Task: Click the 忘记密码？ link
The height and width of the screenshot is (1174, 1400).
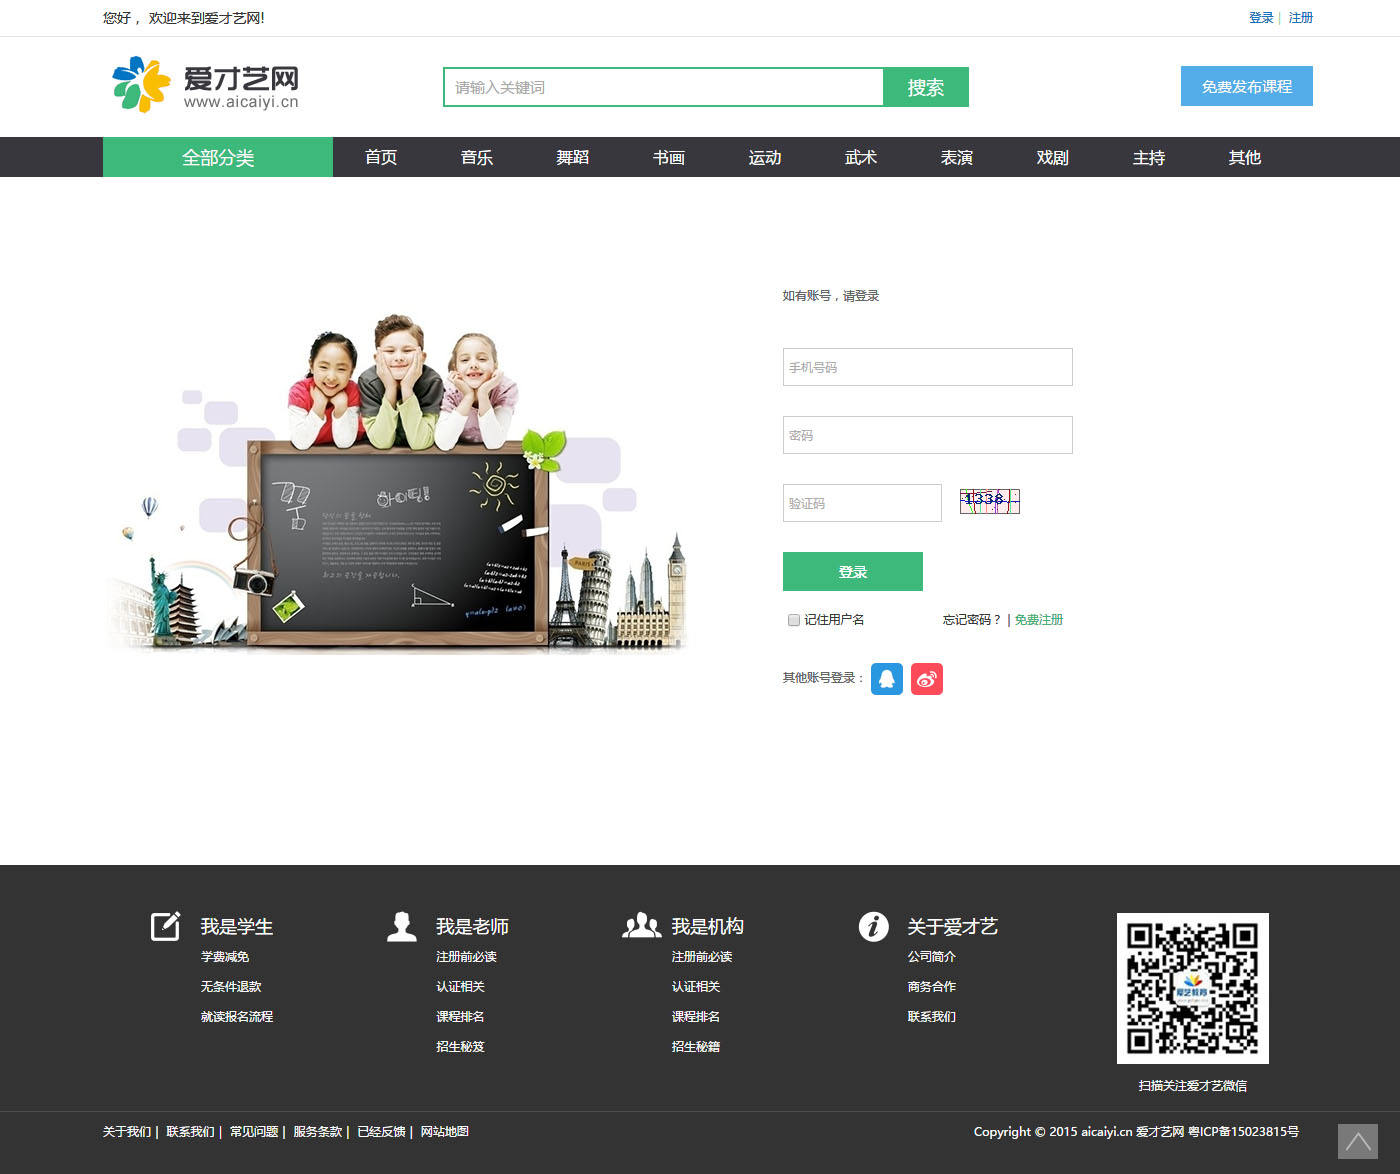Action: 972,620
